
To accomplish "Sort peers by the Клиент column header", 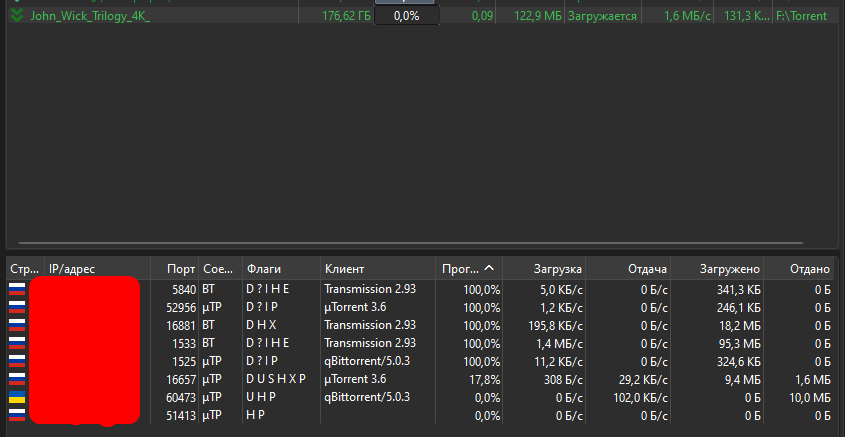I will click(345, 269).
